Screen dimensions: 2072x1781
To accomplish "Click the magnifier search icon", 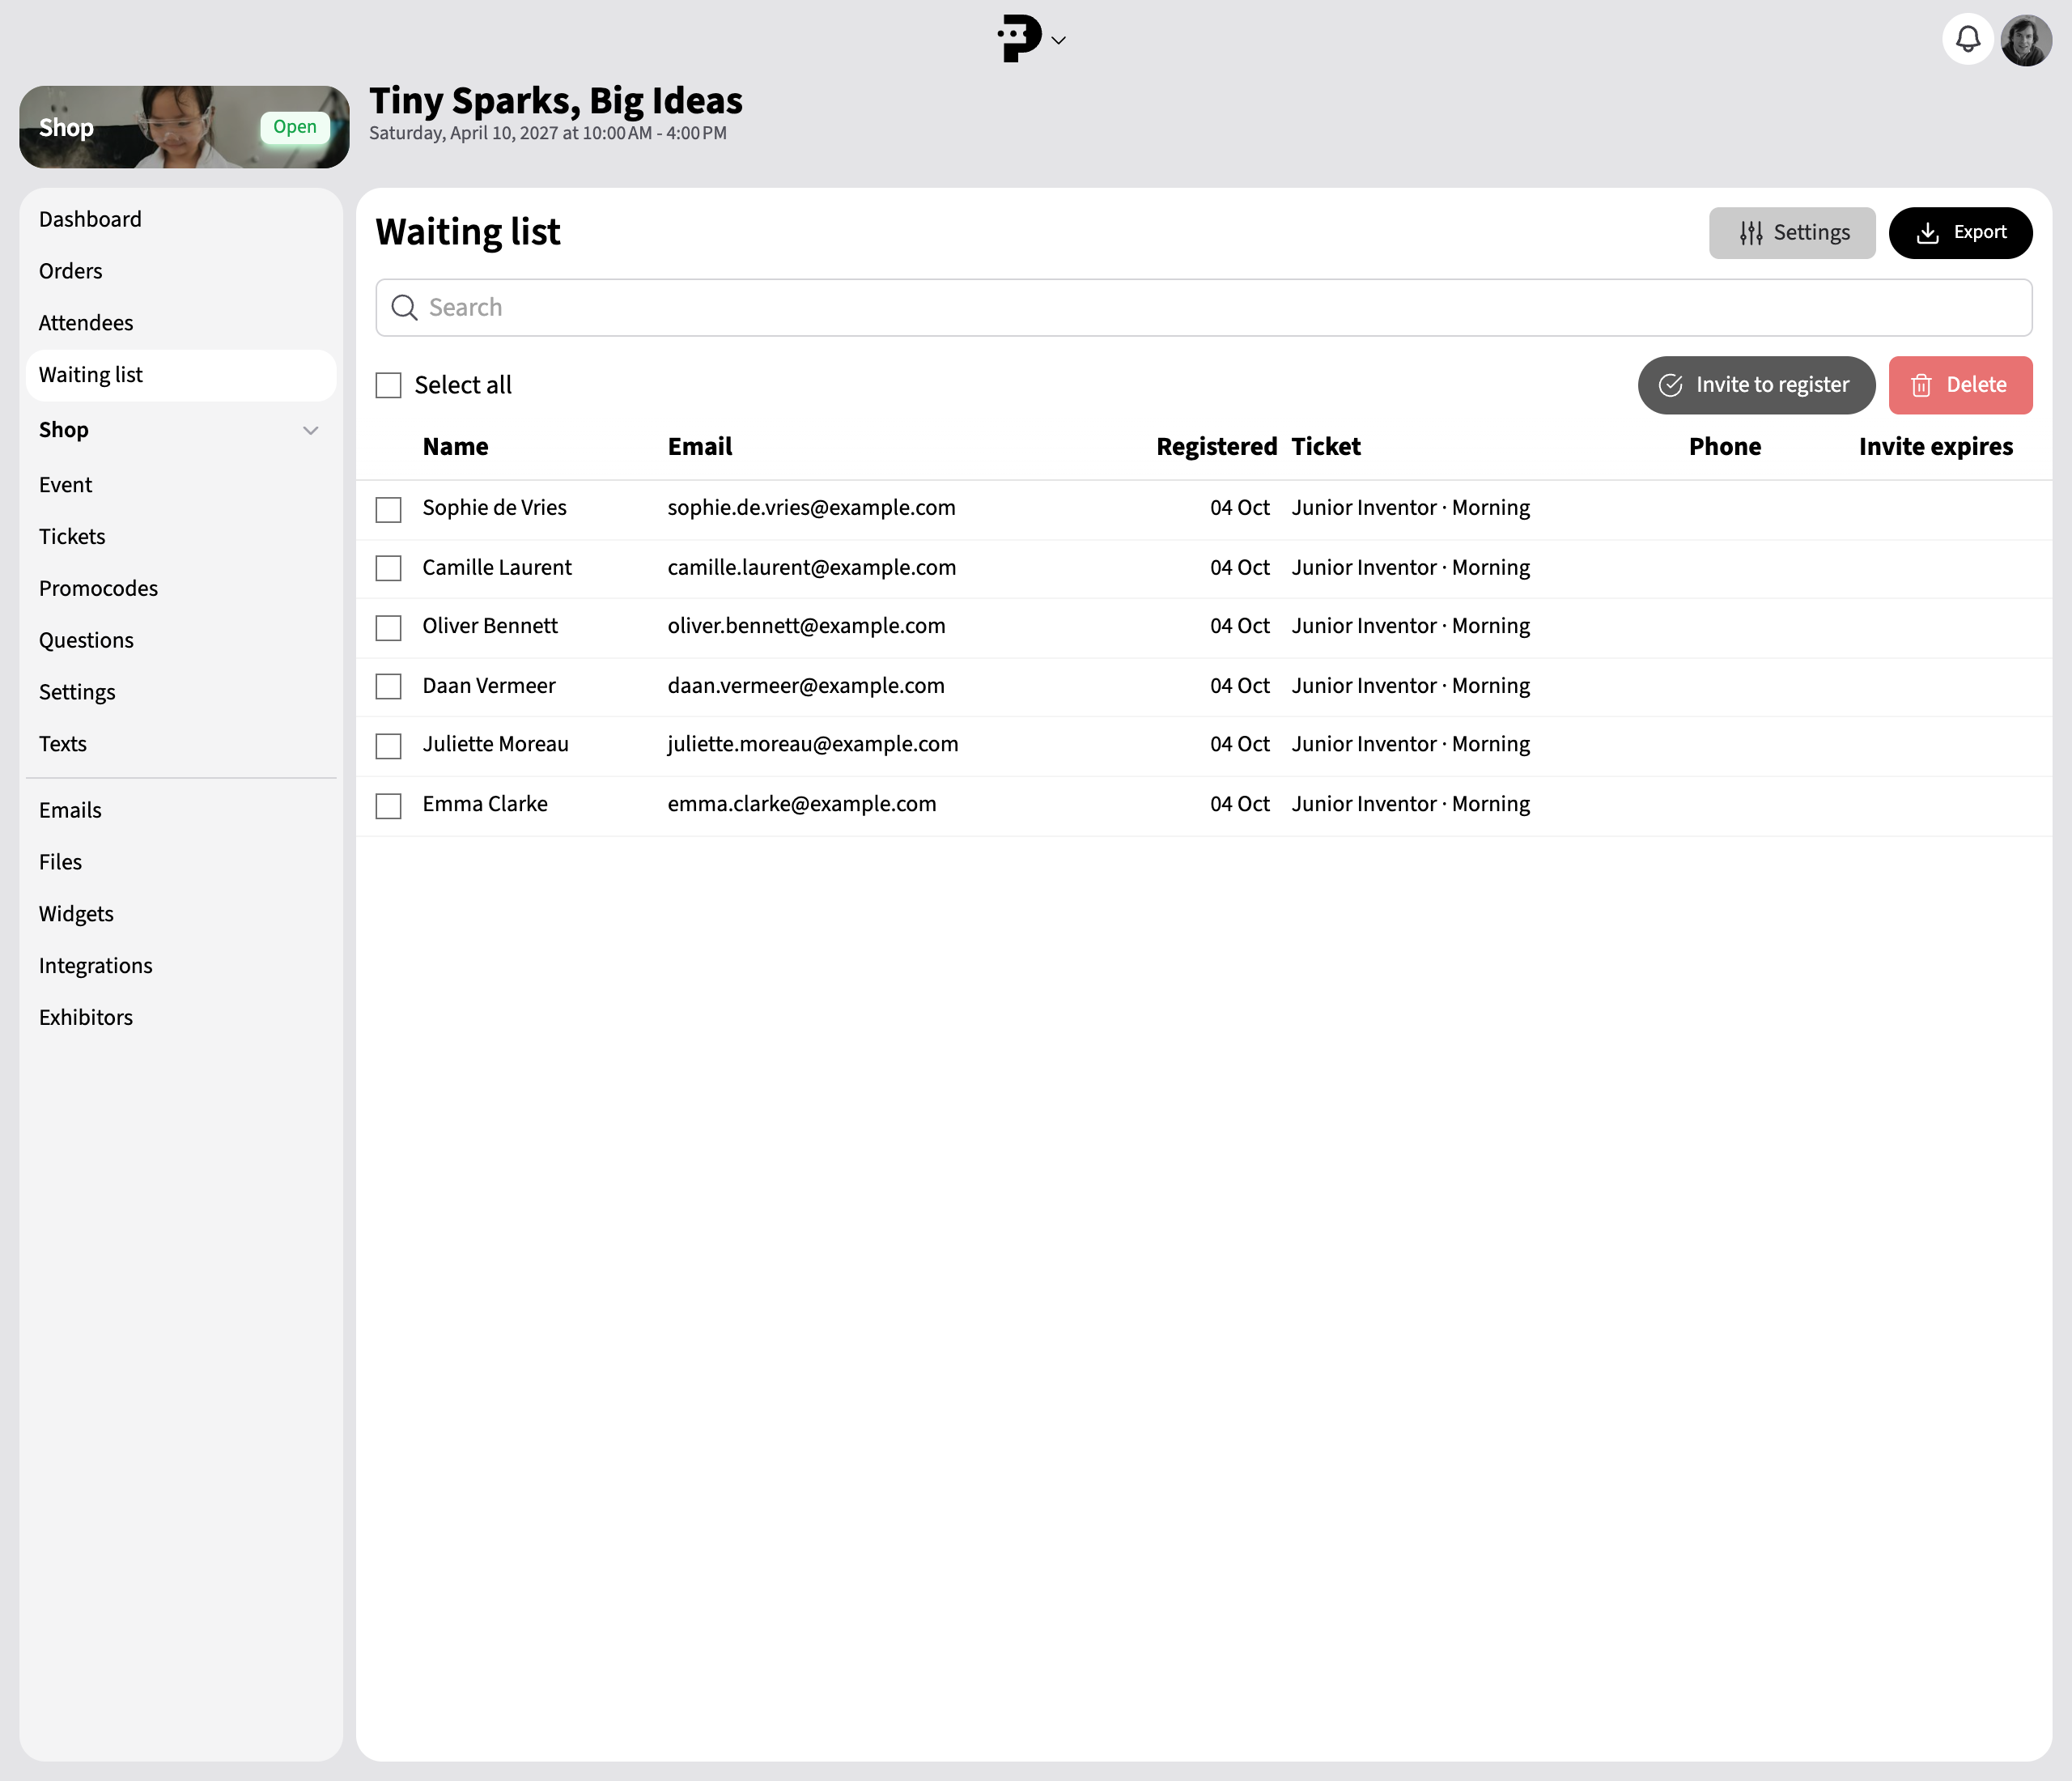I will (404, 307).
